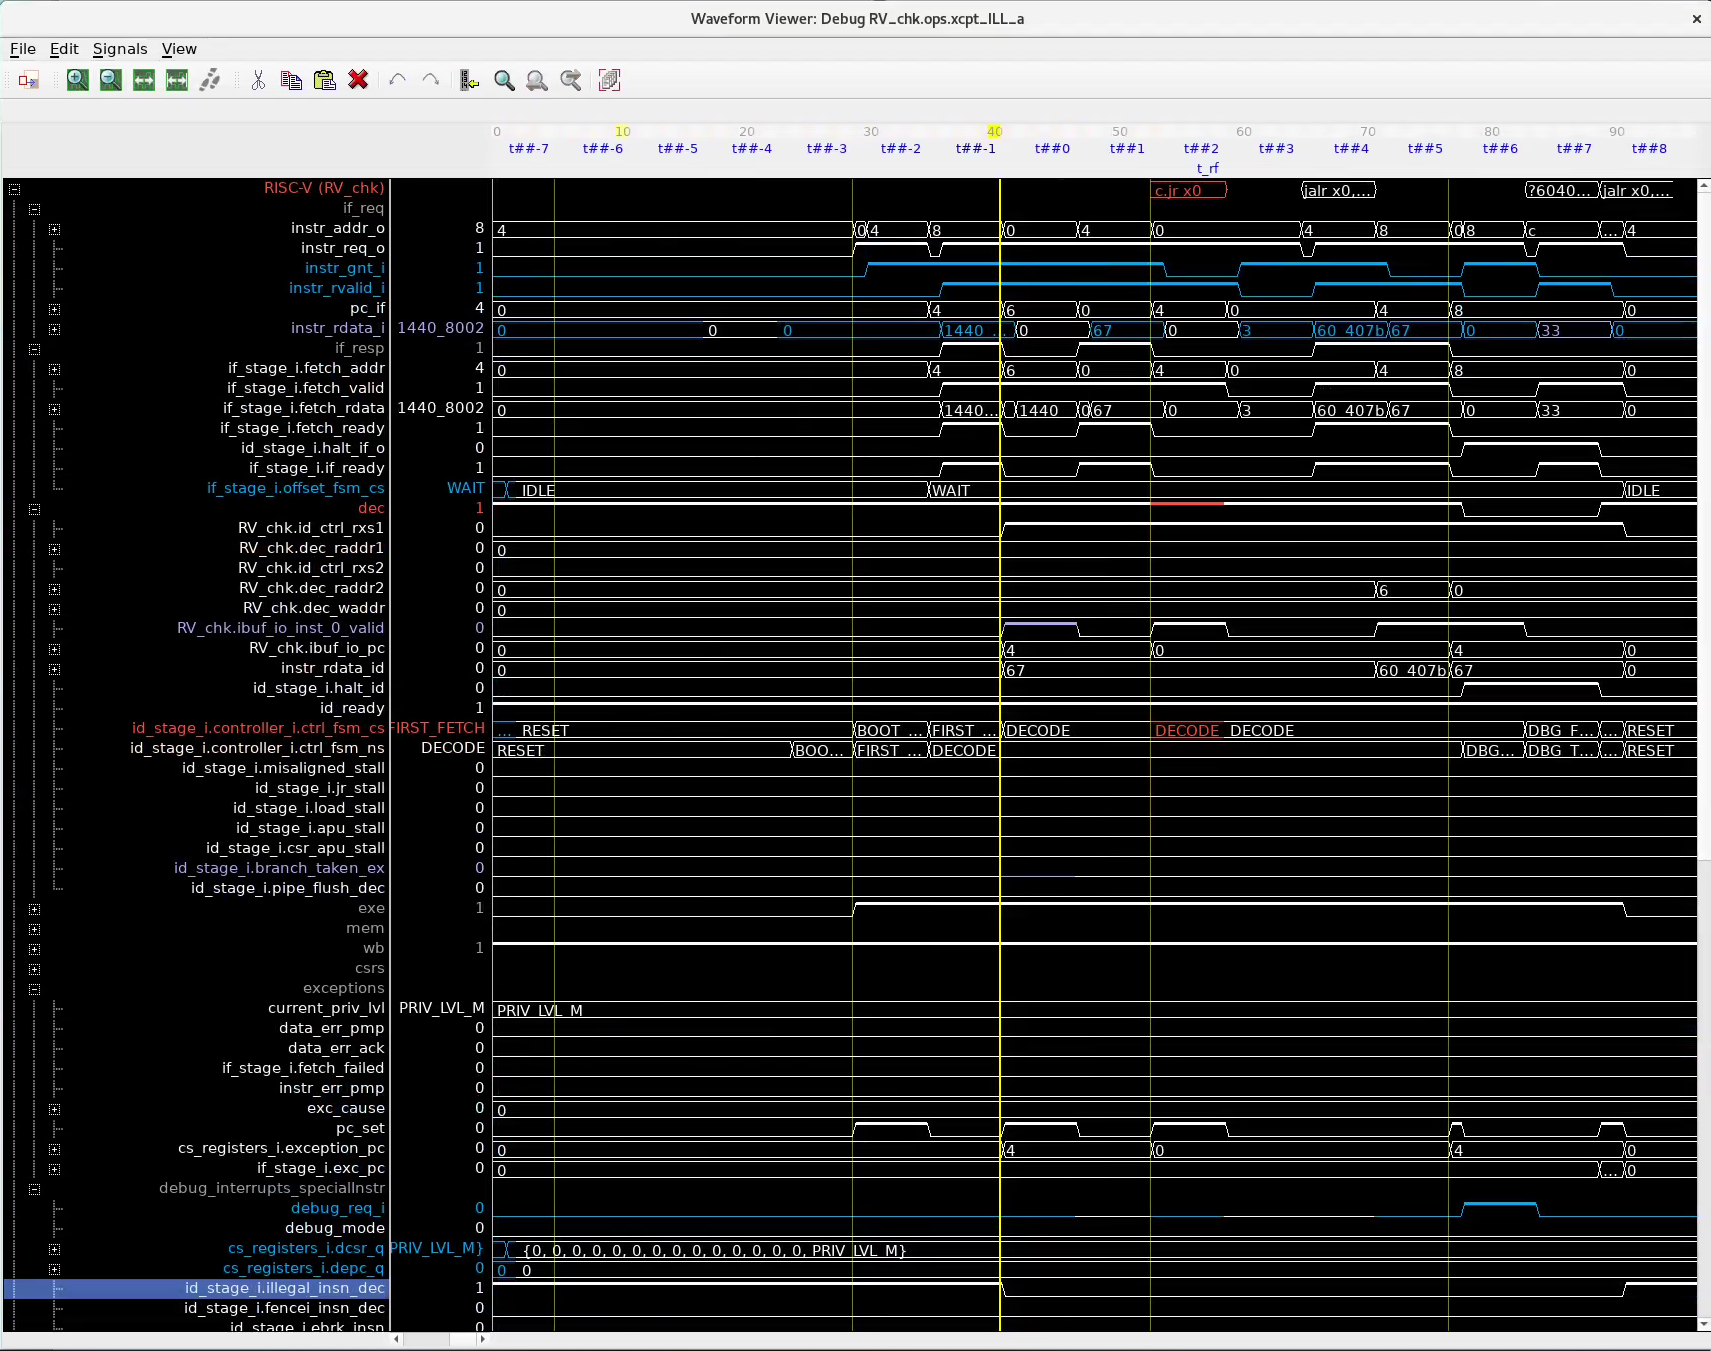Image resolution: width=1711 pixels, height=1351 pixels.
Task: Copy the selected signal
Action: pyautogui.click(x=291, y=80)
